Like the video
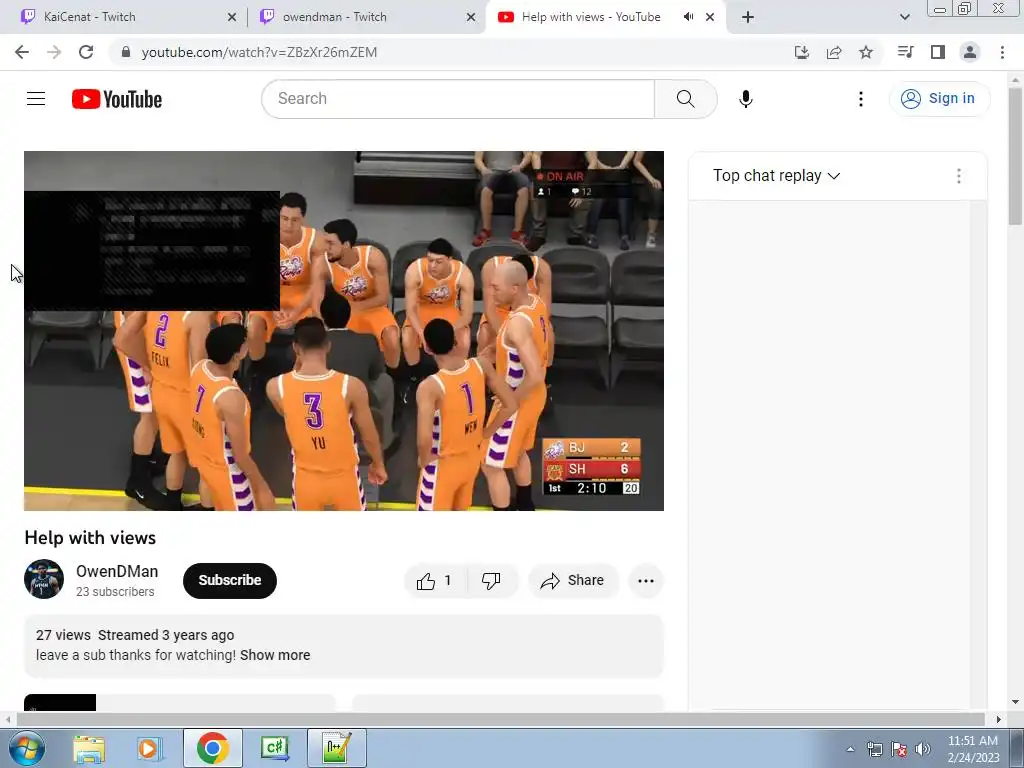Image resolution: width=1024 pixels, height=768 pixels. 436,581
